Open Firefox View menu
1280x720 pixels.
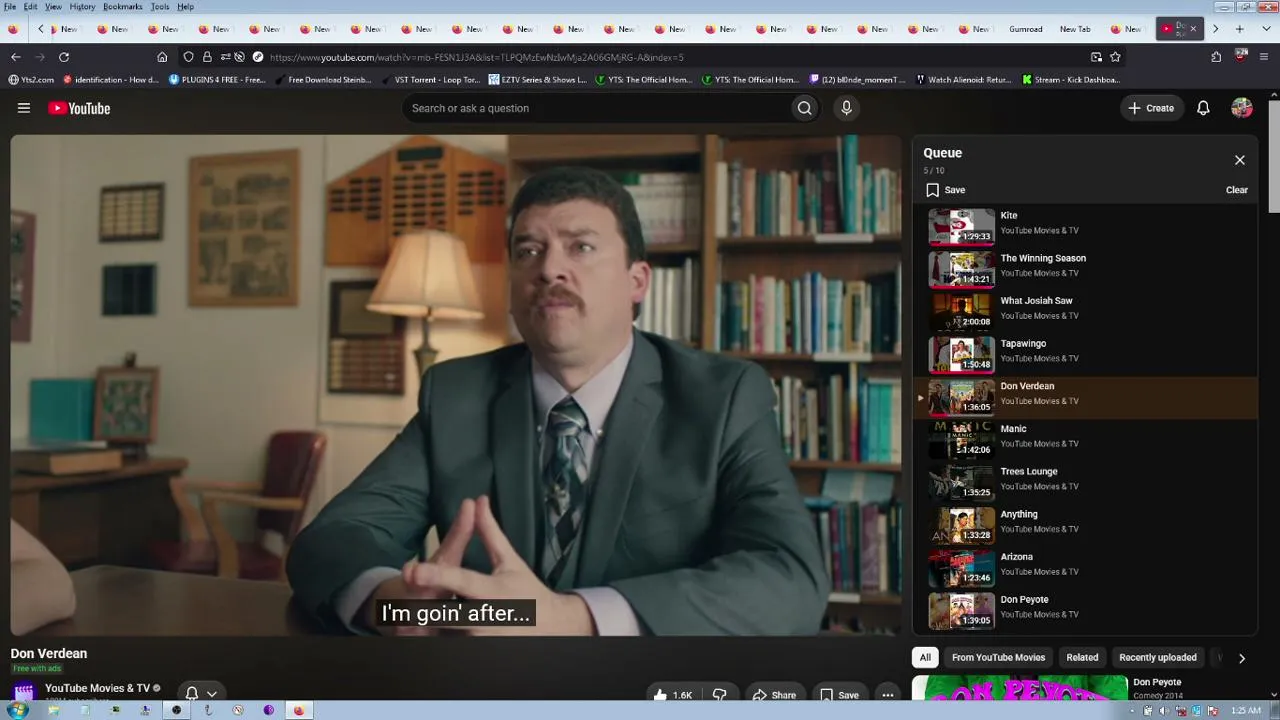(53, 7)
